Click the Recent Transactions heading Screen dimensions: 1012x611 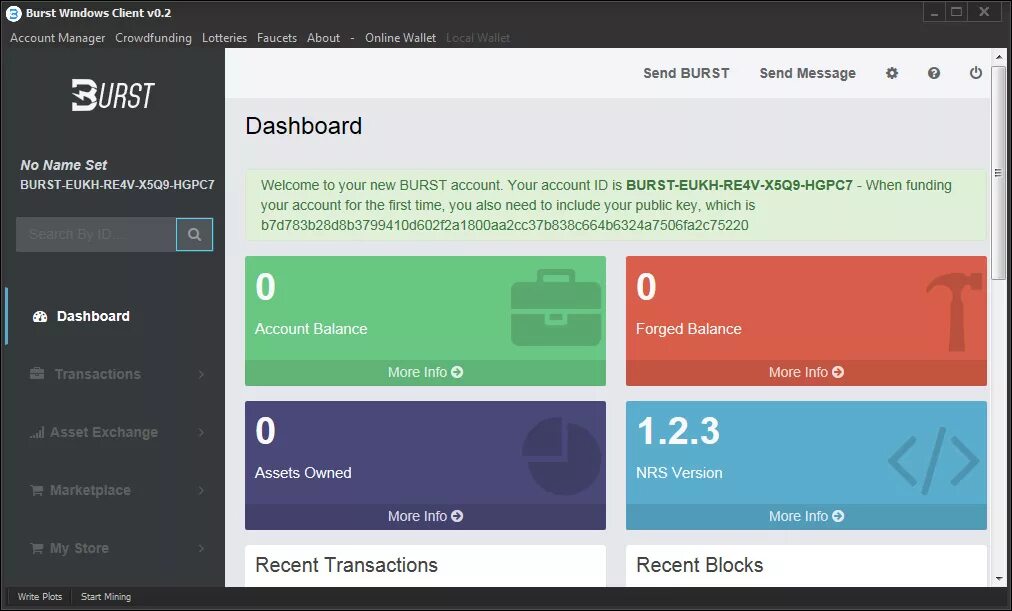click(346, 565)
